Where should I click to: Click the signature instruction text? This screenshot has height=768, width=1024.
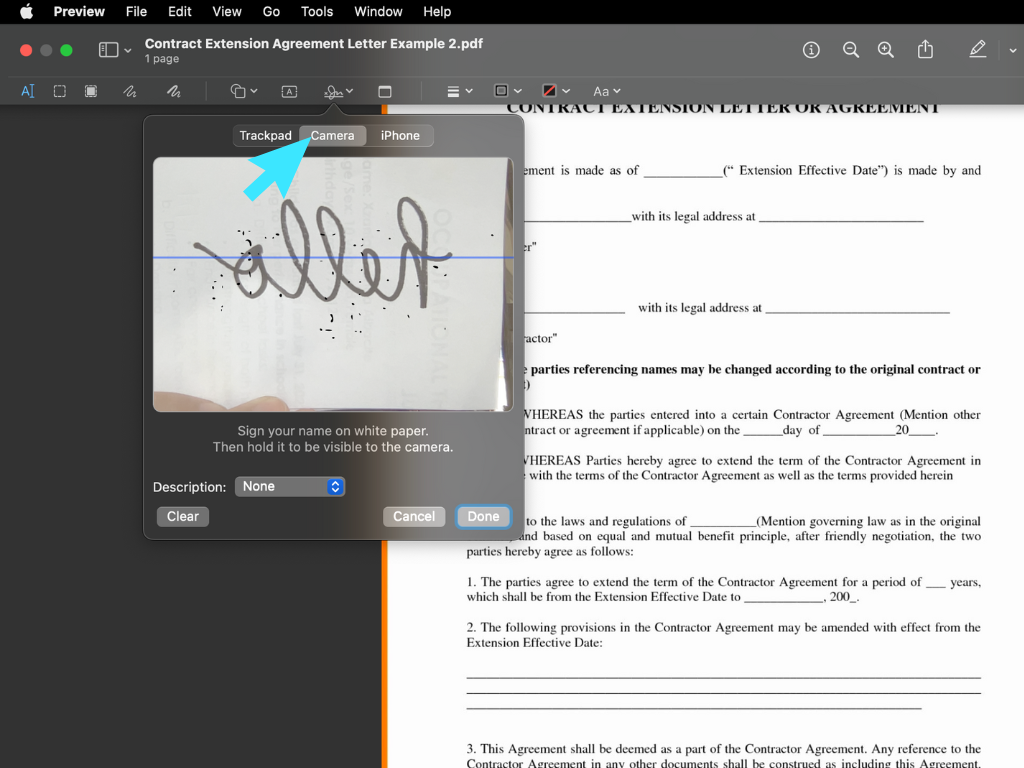click(333, 439)
